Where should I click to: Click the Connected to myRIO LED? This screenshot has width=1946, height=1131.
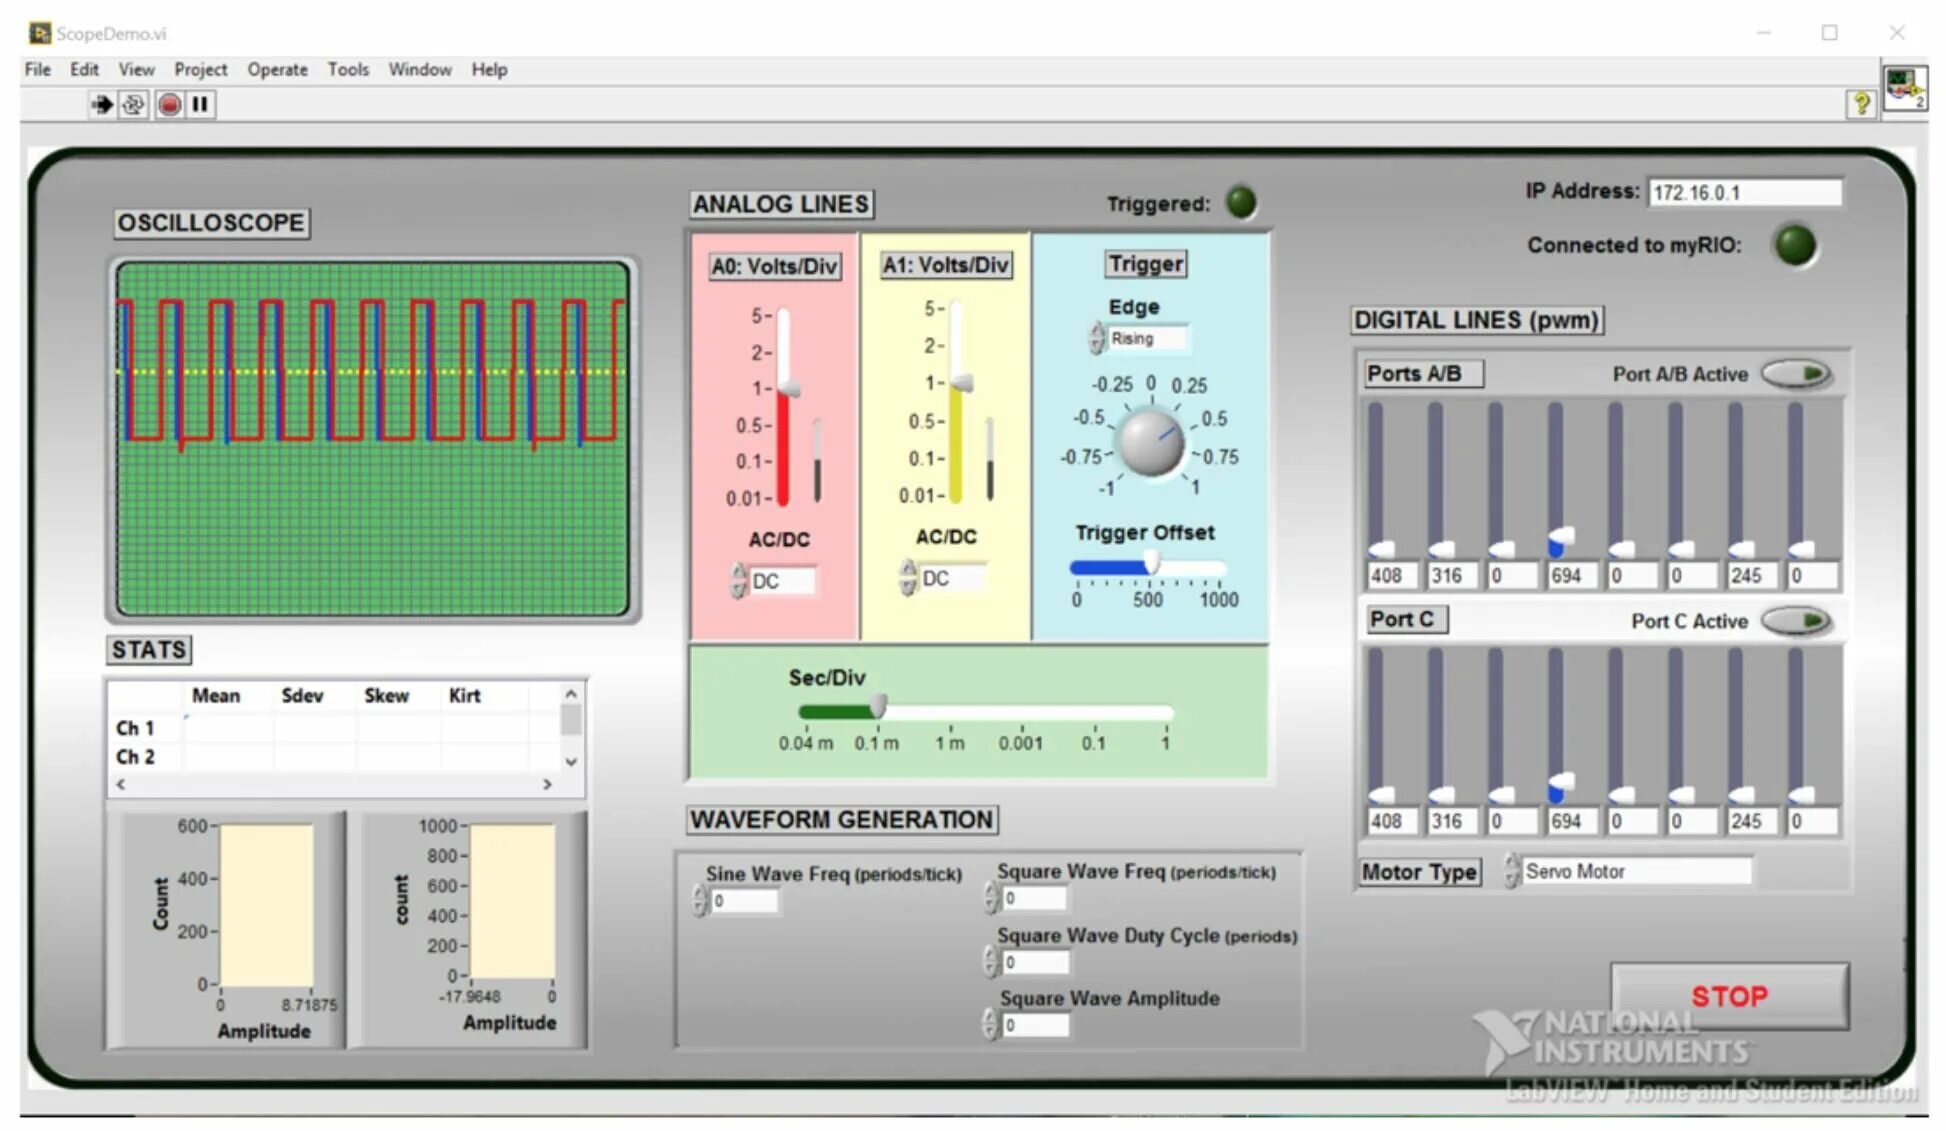[x=1795, y=245]
